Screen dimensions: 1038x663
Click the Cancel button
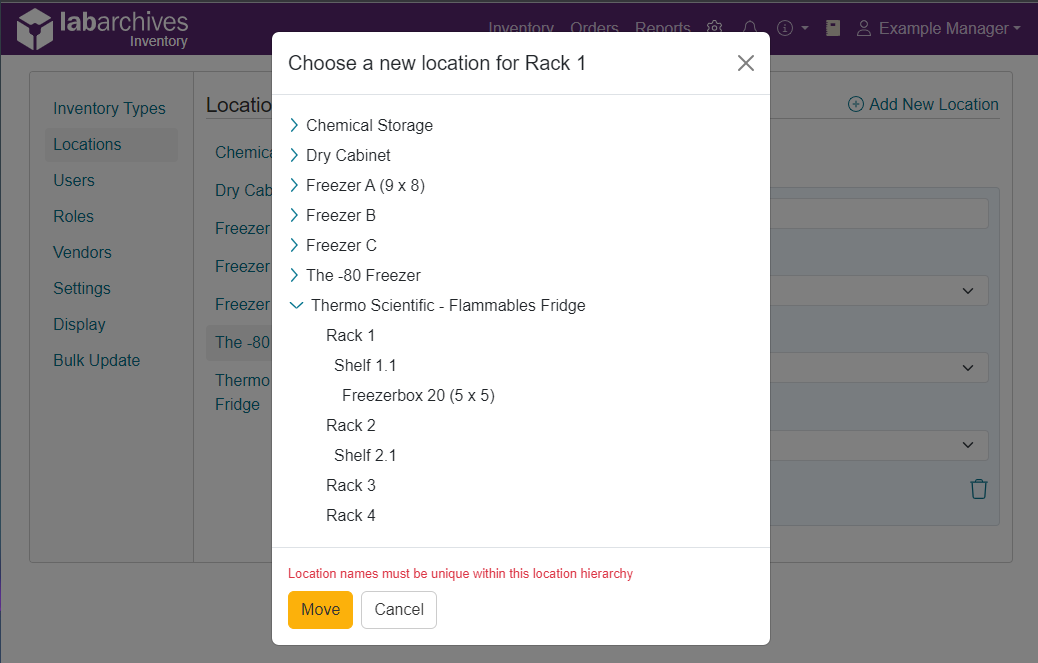point(399,609)
